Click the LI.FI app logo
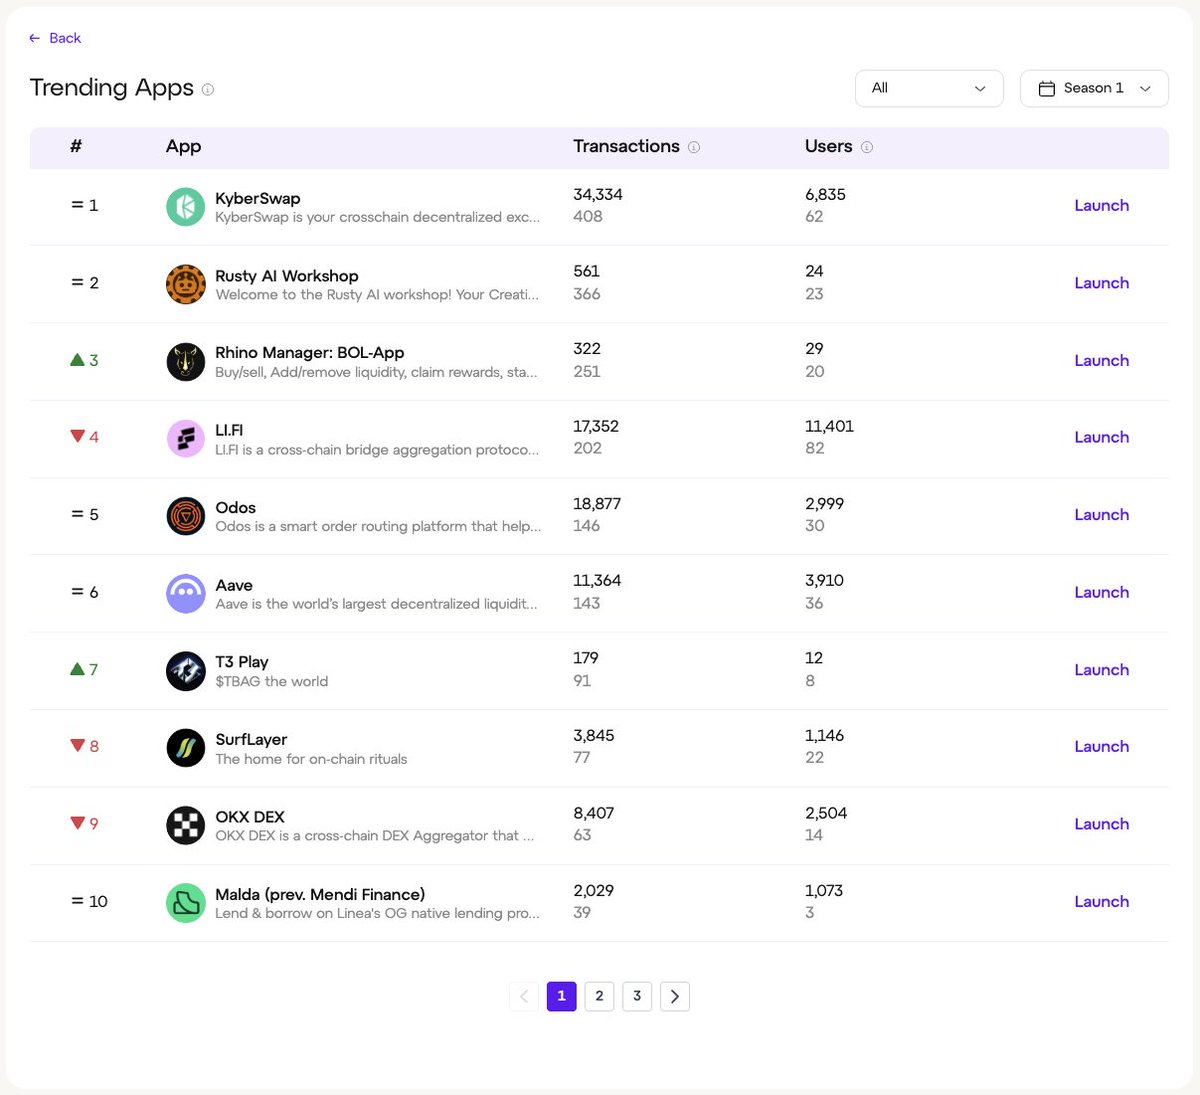 pos(185,438)
